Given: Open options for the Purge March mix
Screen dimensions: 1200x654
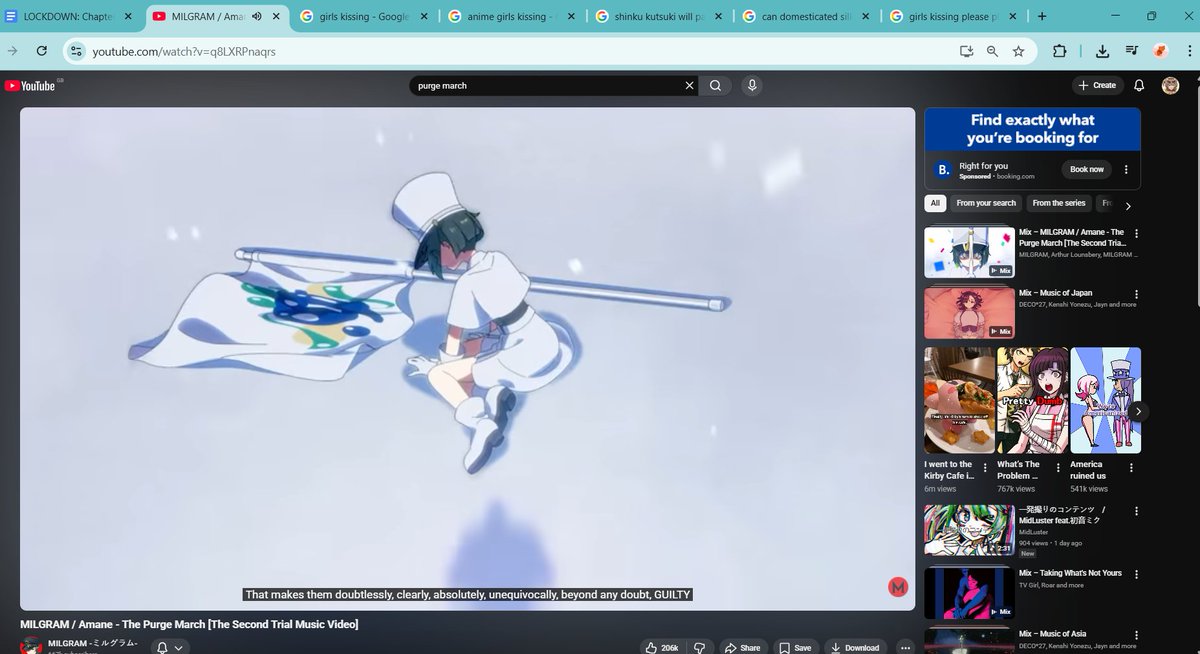Looking at the screenshot, I should [x=1136, y=234].
